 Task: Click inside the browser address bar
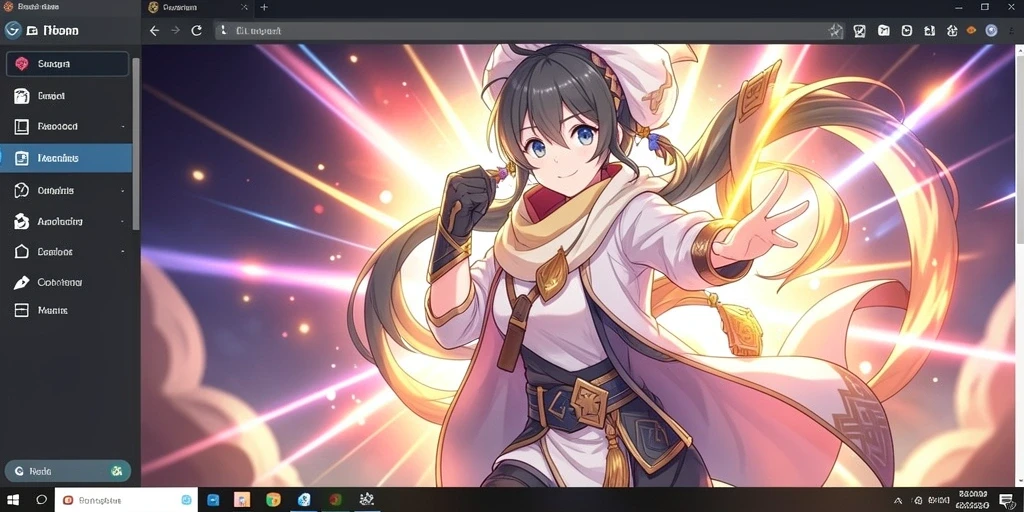click(529, 31)
